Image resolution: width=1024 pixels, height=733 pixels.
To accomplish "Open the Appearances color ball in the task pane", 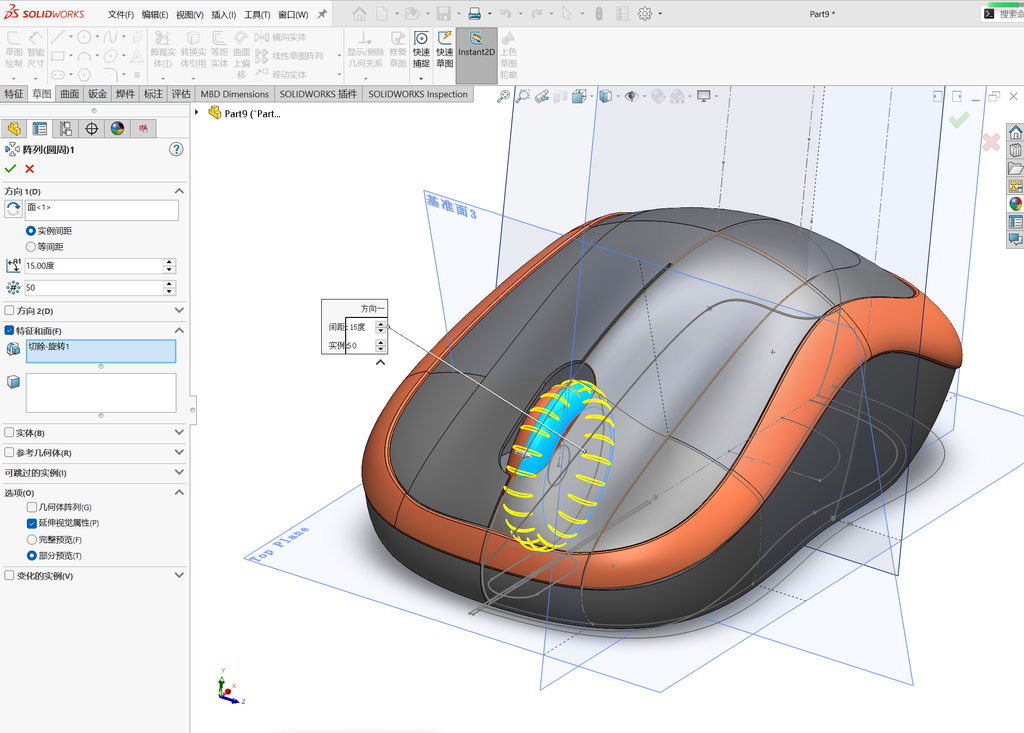I will tap(1016, 204).
